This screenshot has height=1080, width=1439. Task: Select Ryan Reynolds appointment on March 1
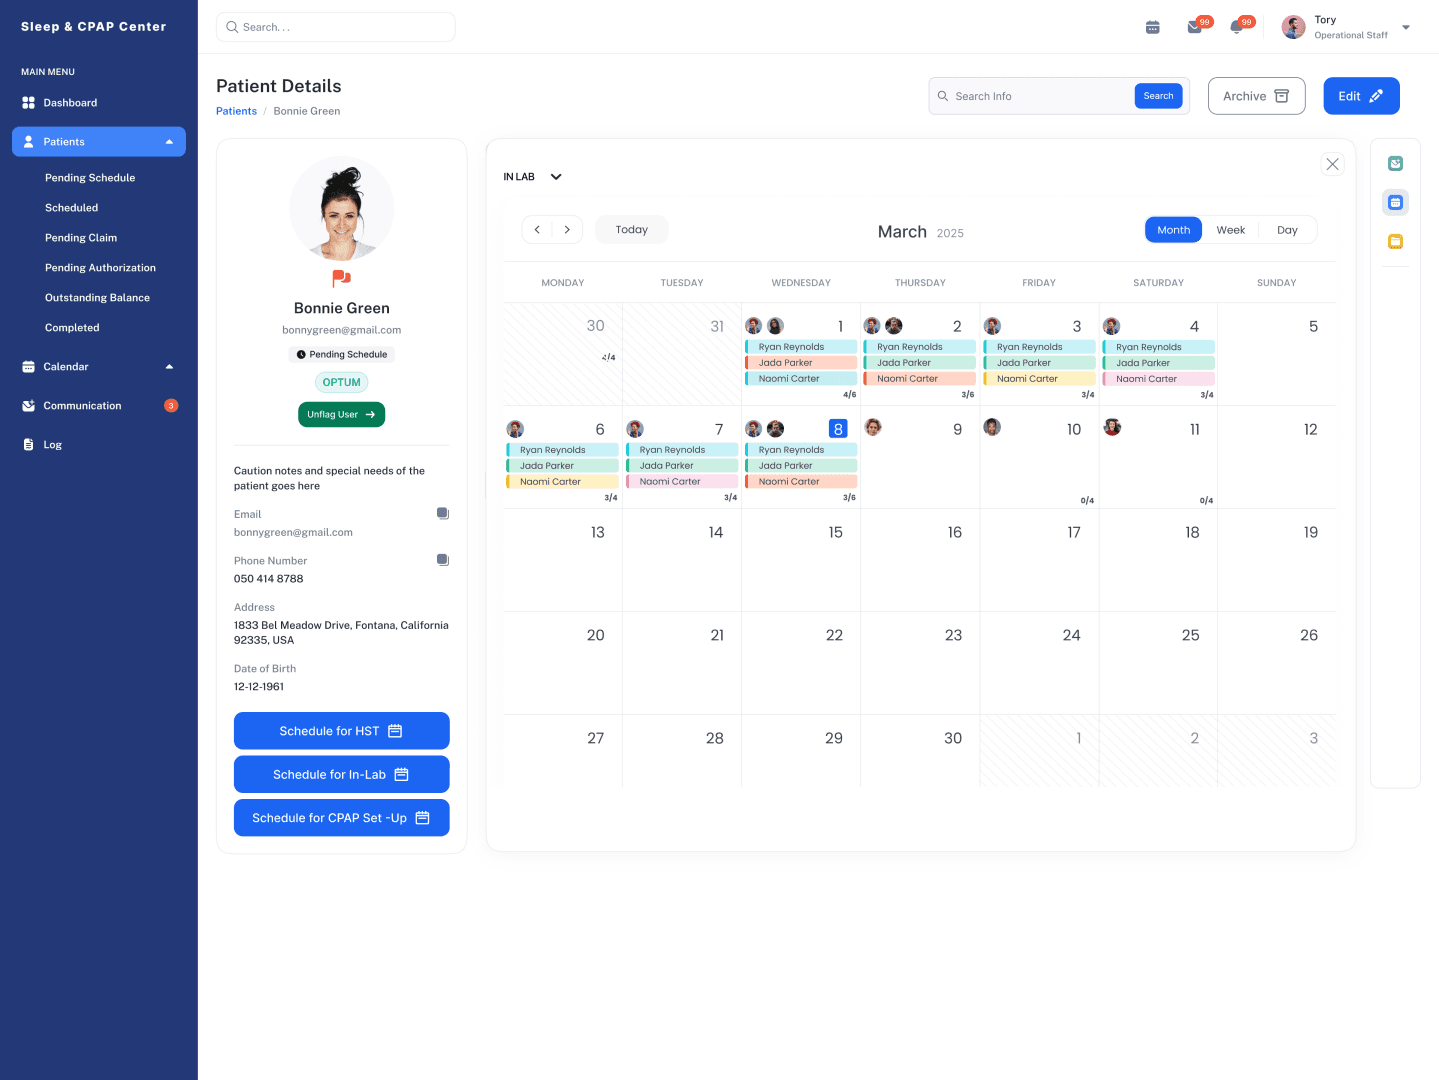click(801, 347)
